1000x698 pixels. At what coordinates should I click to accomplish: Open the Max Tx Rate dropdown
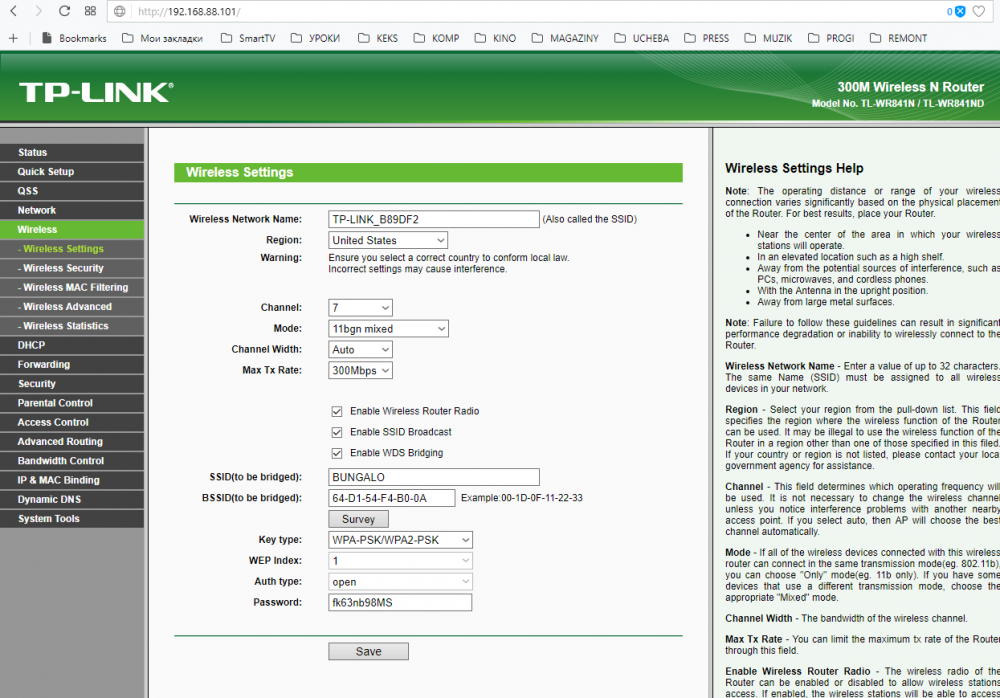[x=360, y=371]
